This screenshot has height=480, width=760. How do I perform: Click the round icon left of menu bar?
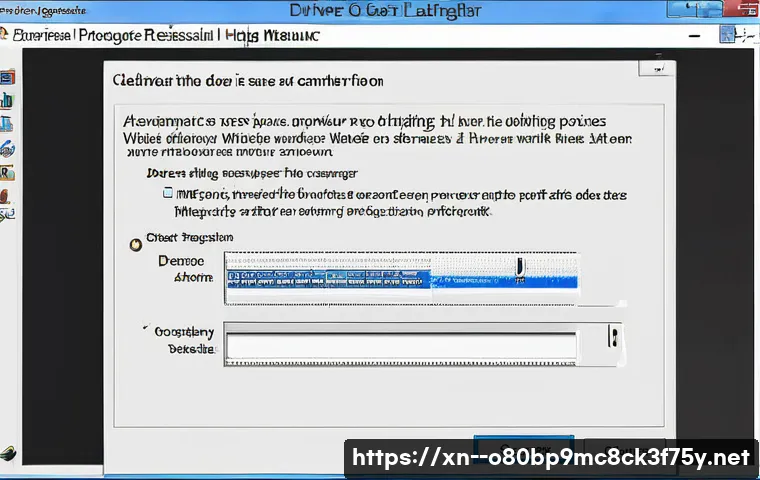click(5, 34)
